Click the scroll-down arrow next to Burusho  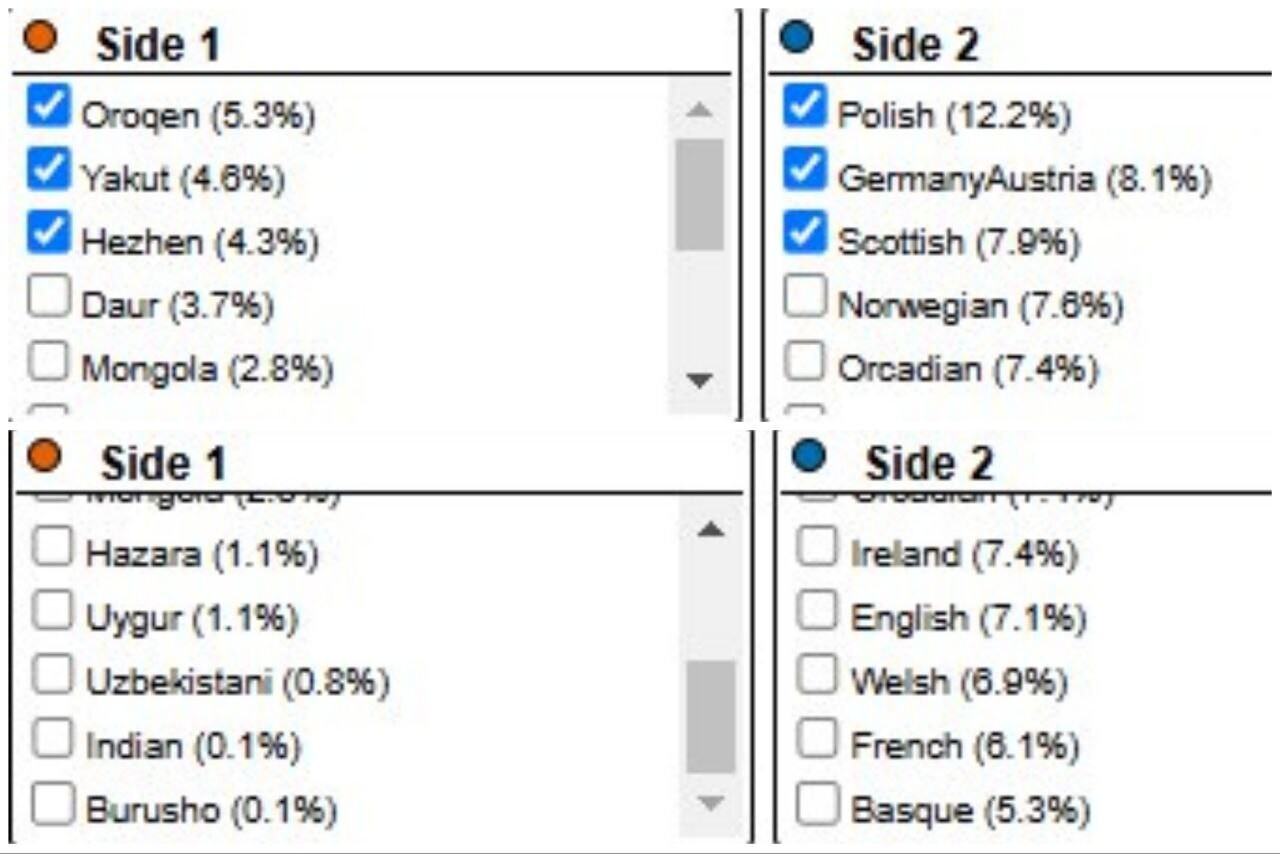point(710,802)
